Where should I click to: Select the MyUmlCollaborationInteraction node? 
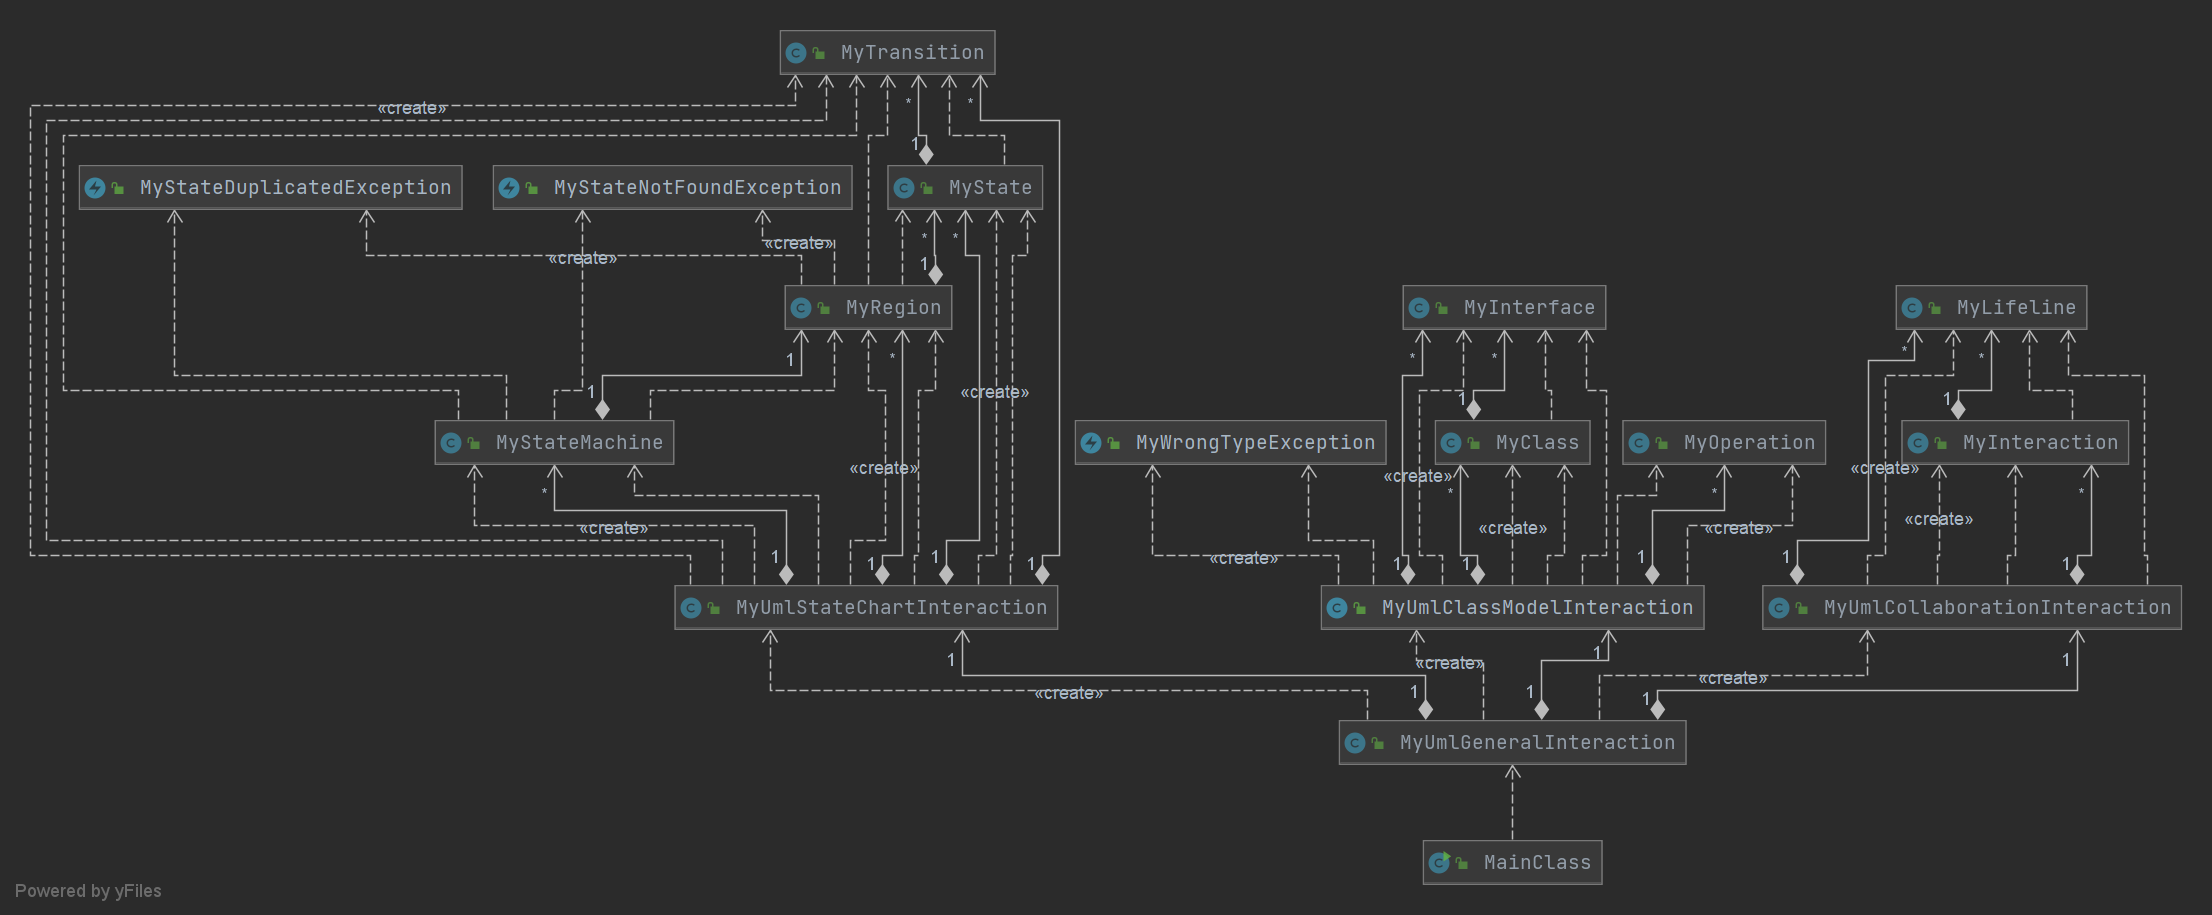[1972, 608]
